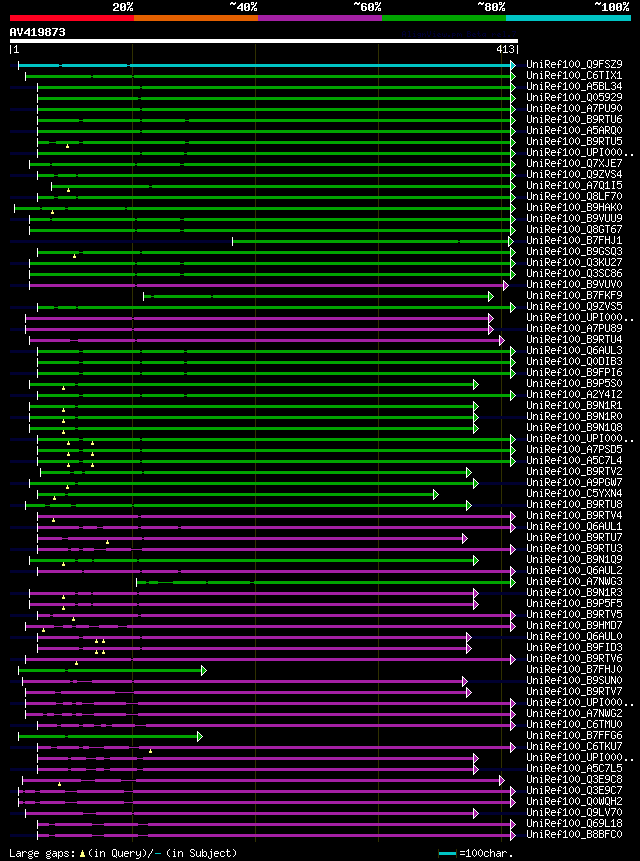Select the UniRef100_B7FHJ0 label
Viewport: 640px width, 861px height.
pos(574,669)
